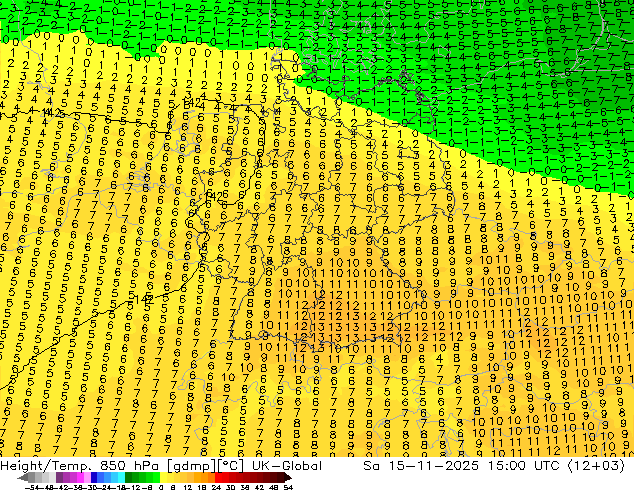Click the "24" legend value
Screen dimensions: 634x490
tap(216, 487)
